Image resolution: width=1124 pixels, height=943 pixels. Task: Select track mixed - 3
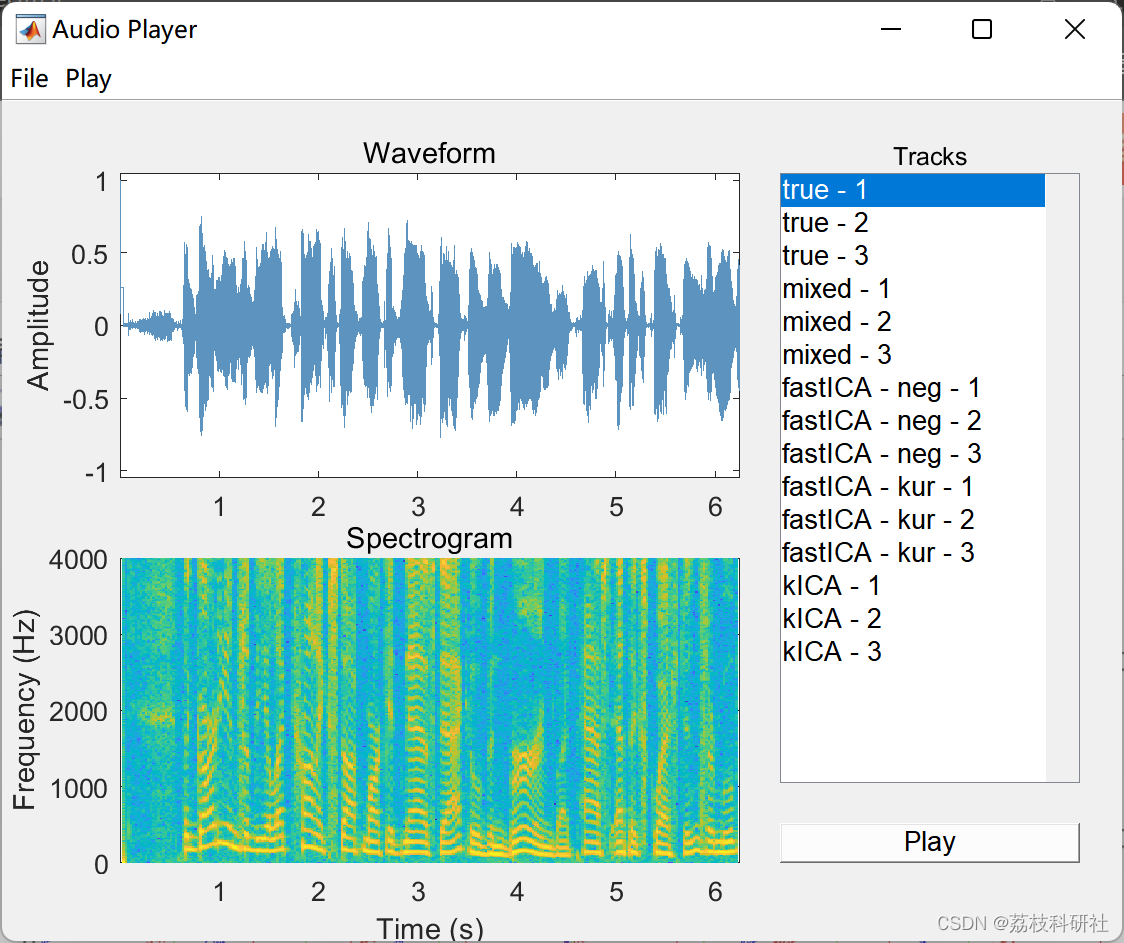point(913,355)
